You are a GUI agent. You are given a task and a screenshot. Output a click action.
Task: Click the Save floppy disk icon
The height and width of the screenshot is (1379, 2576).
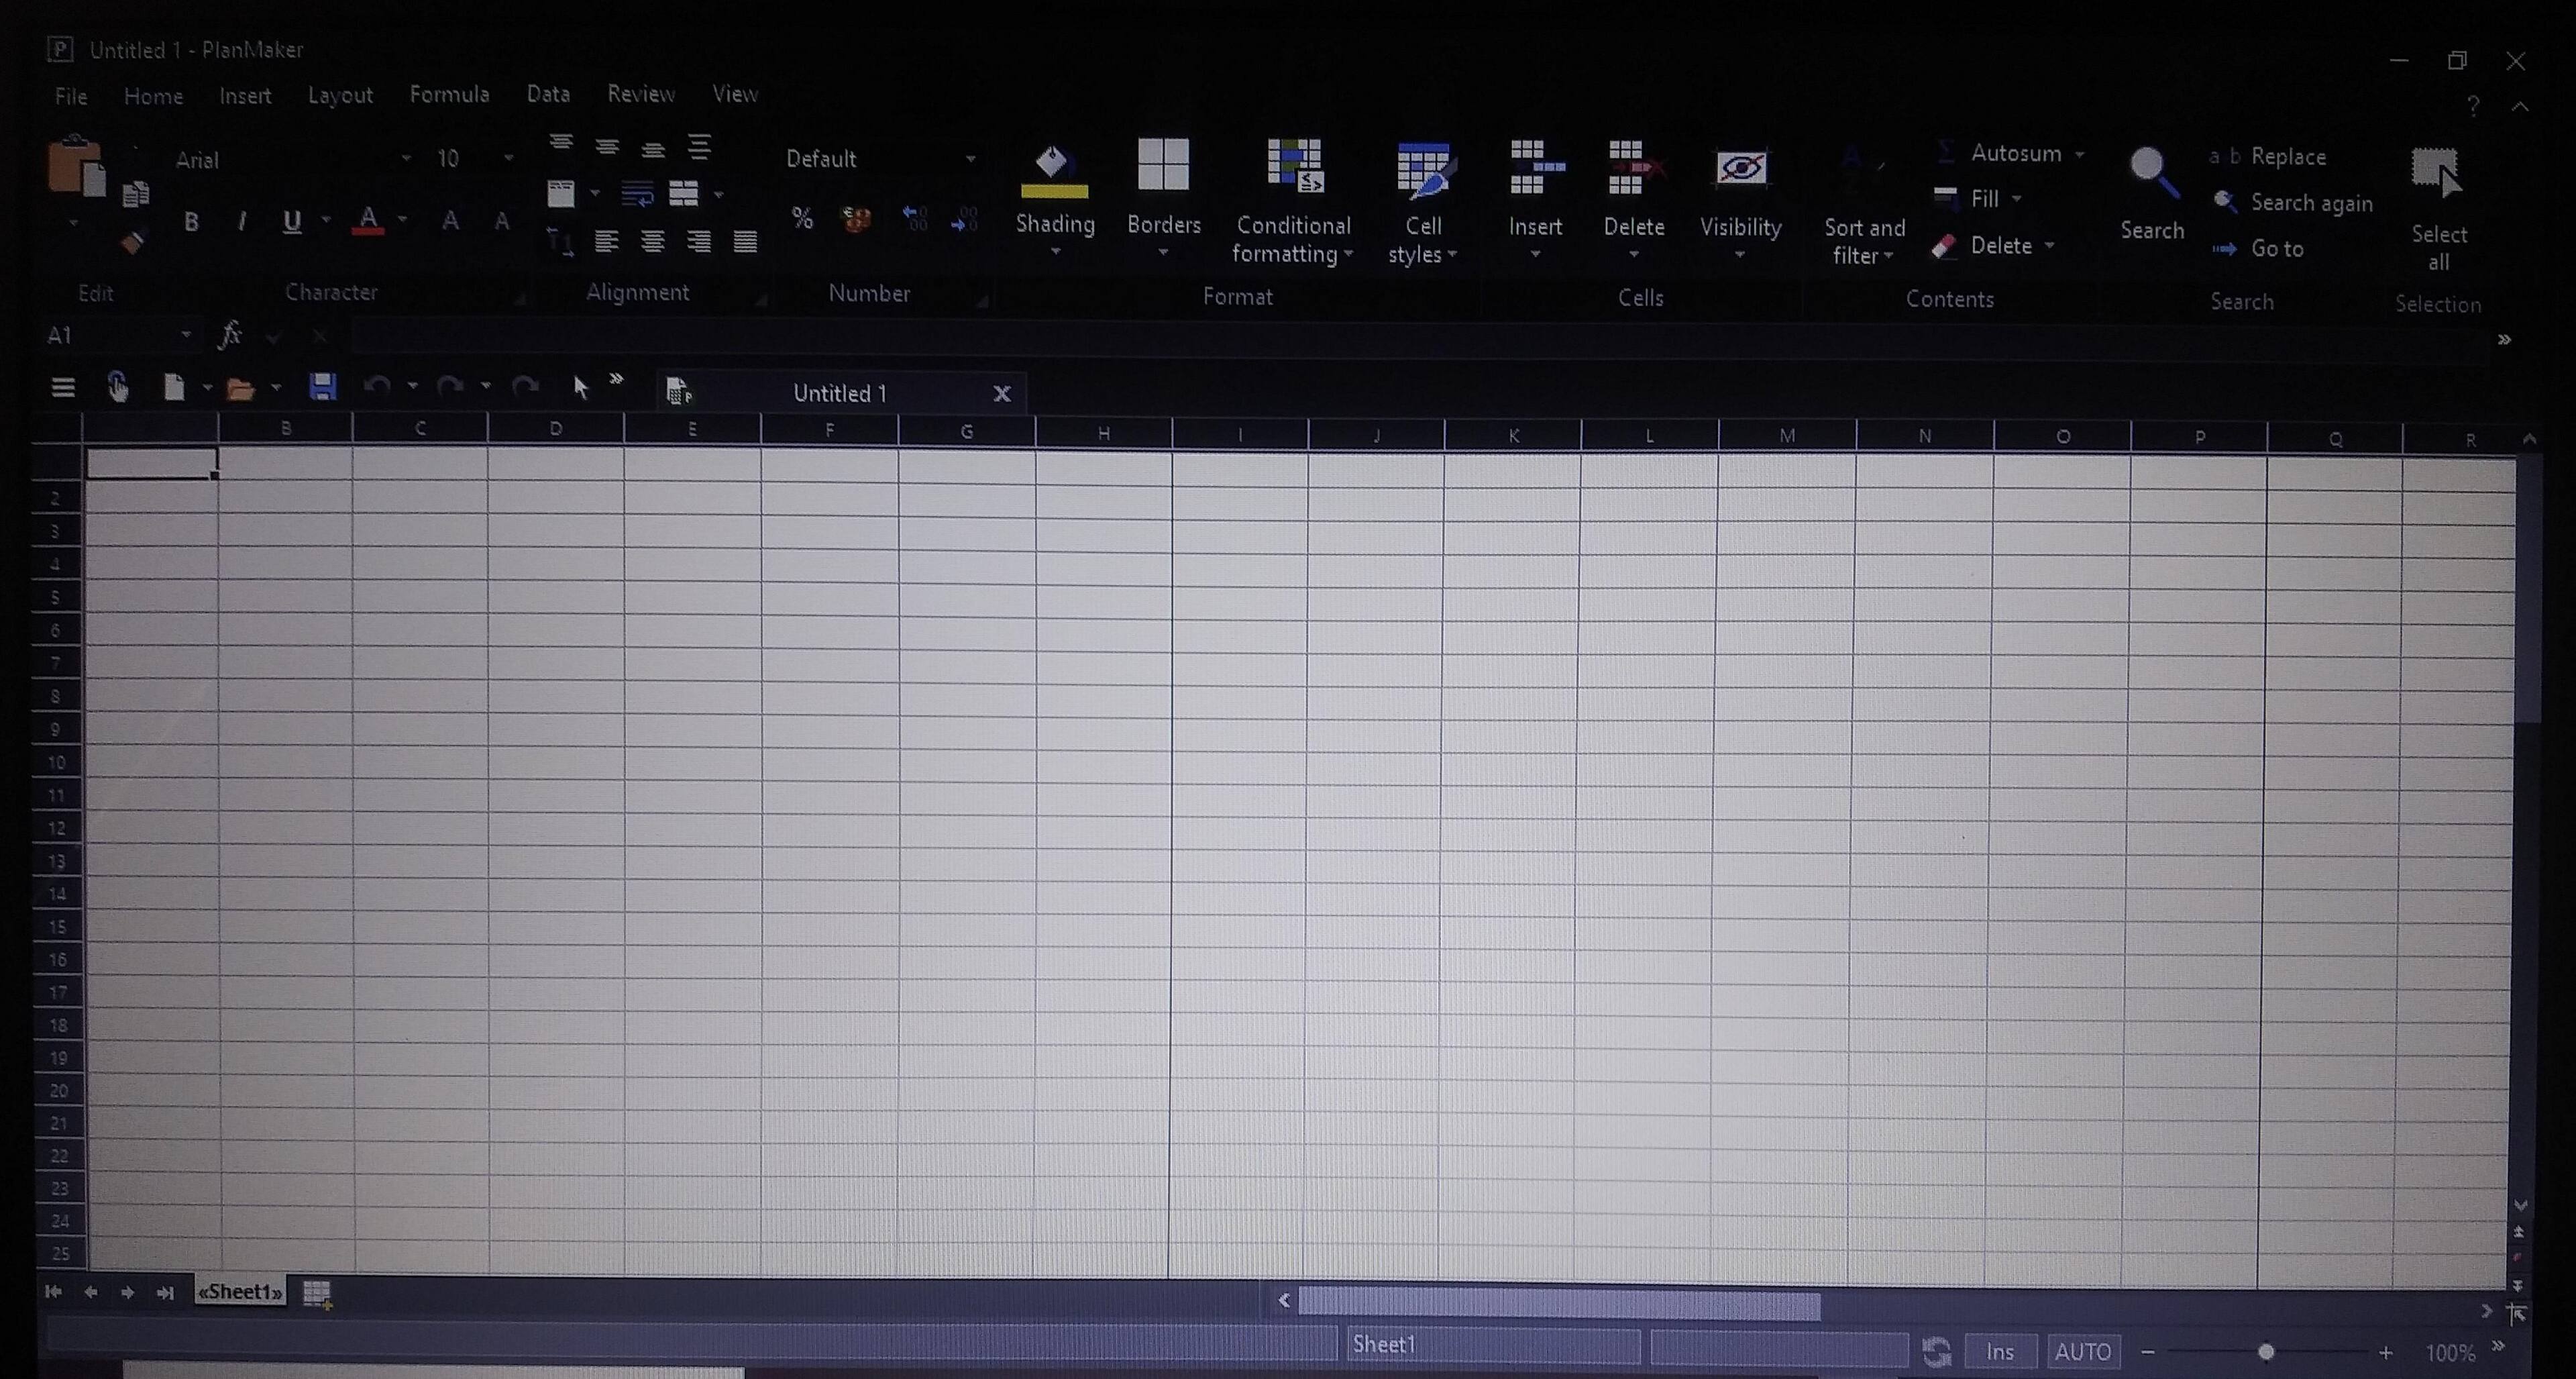322,387
